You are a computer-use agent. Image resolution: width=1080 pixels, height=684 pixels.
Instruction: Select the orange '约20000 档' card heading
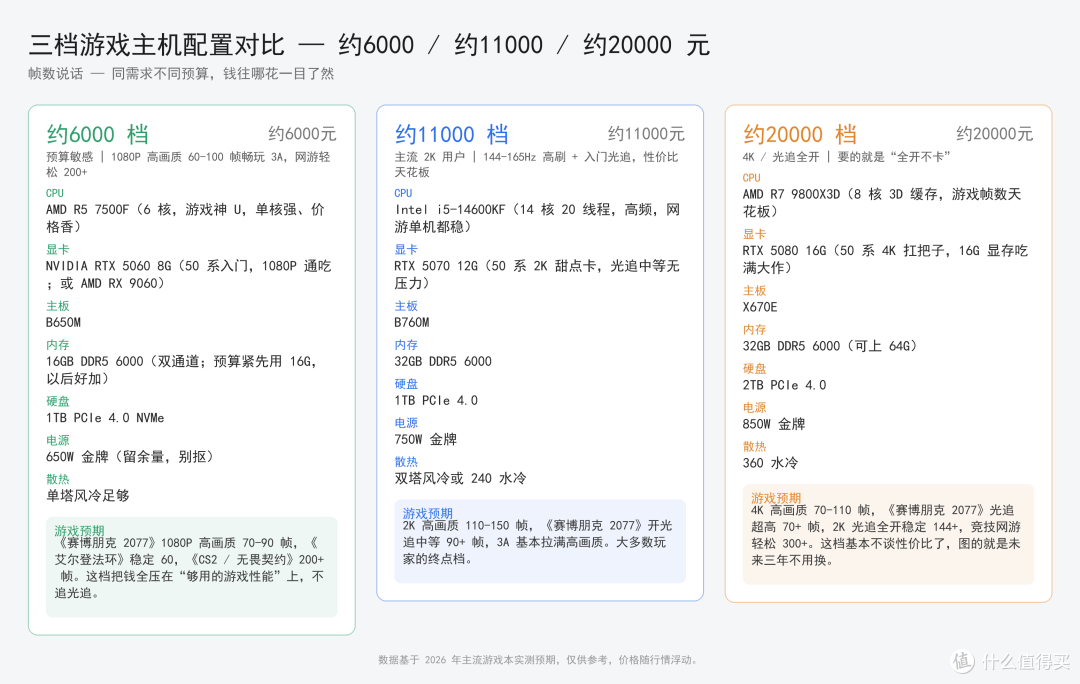pos(800,134)
